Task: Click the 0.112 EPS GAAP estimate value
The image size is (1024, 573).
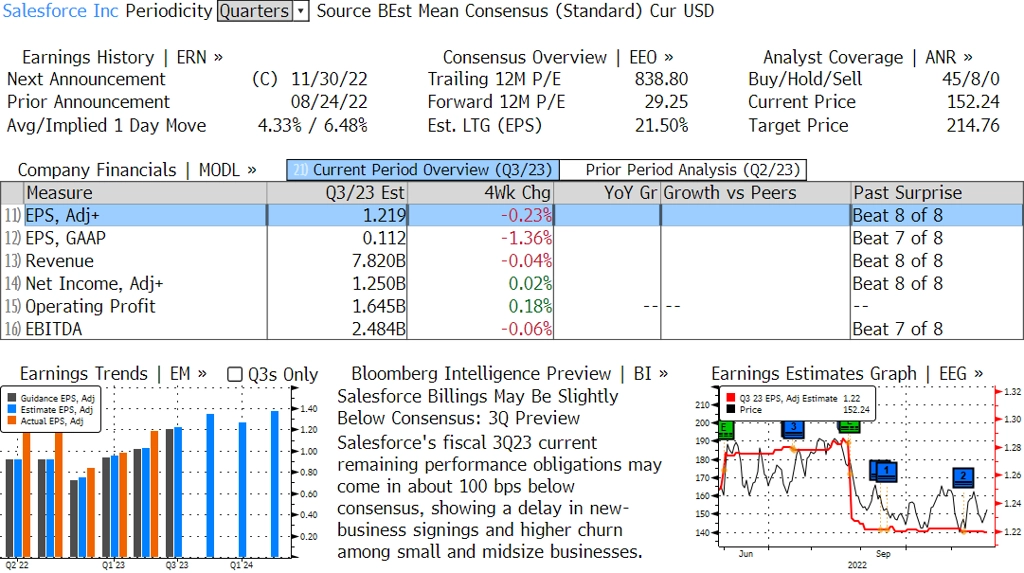Action: [384, 238]
